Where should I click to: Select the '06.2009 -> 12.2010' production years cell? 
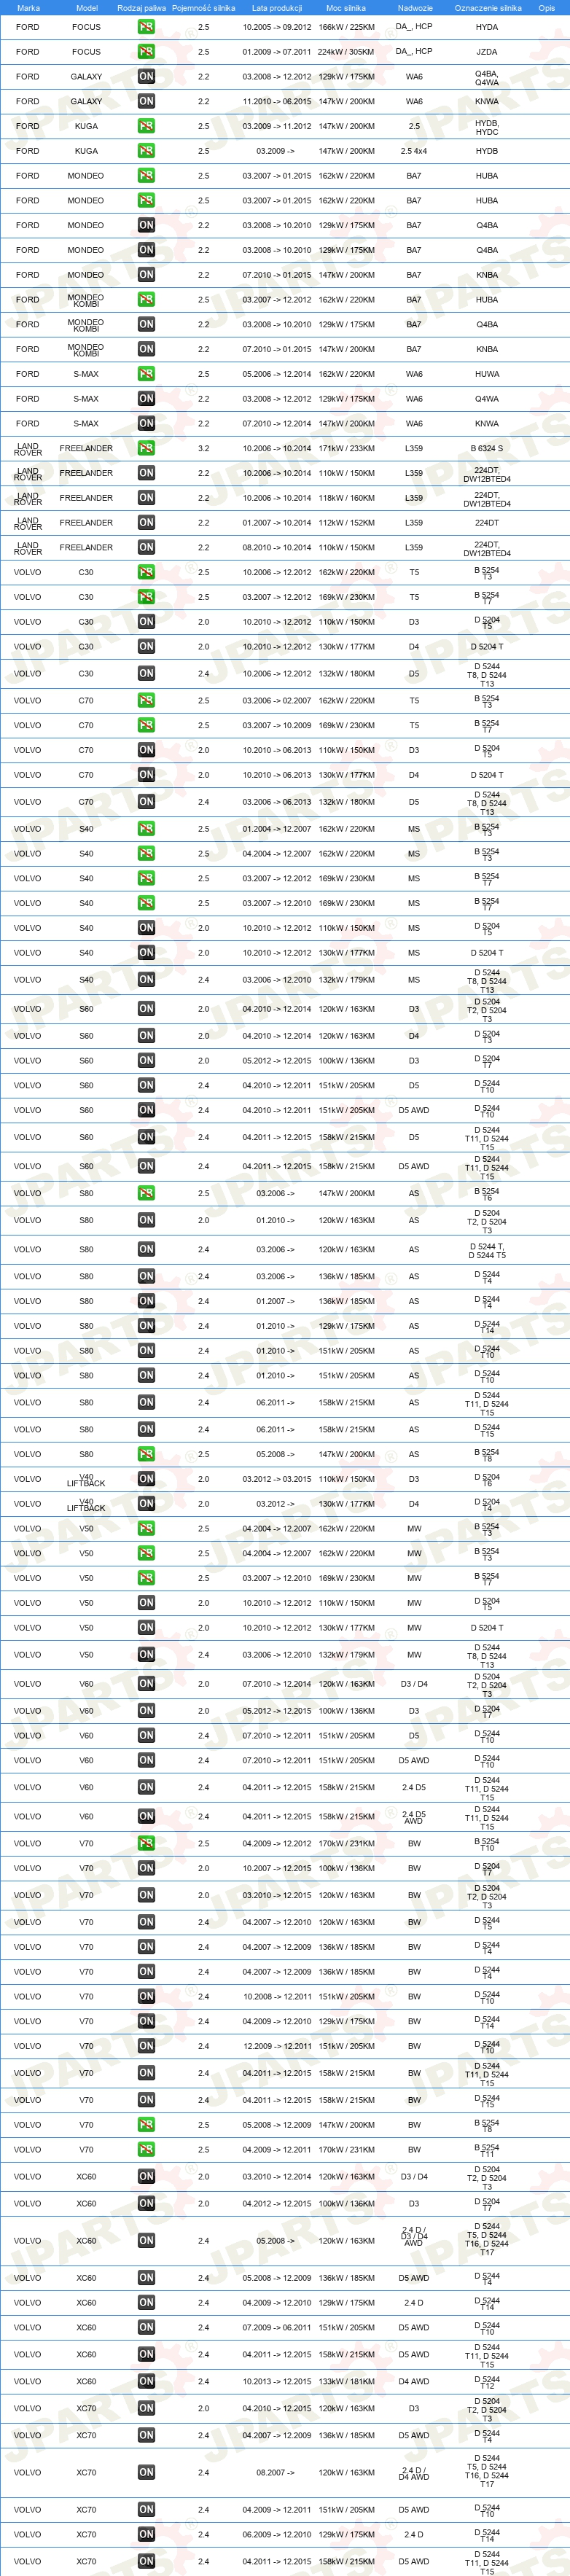[x=276, y=2534]
